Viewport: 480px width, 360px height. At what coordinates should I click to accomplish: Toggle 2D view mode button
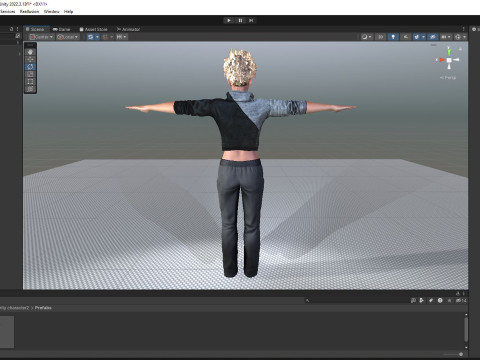tap(380, 37)
